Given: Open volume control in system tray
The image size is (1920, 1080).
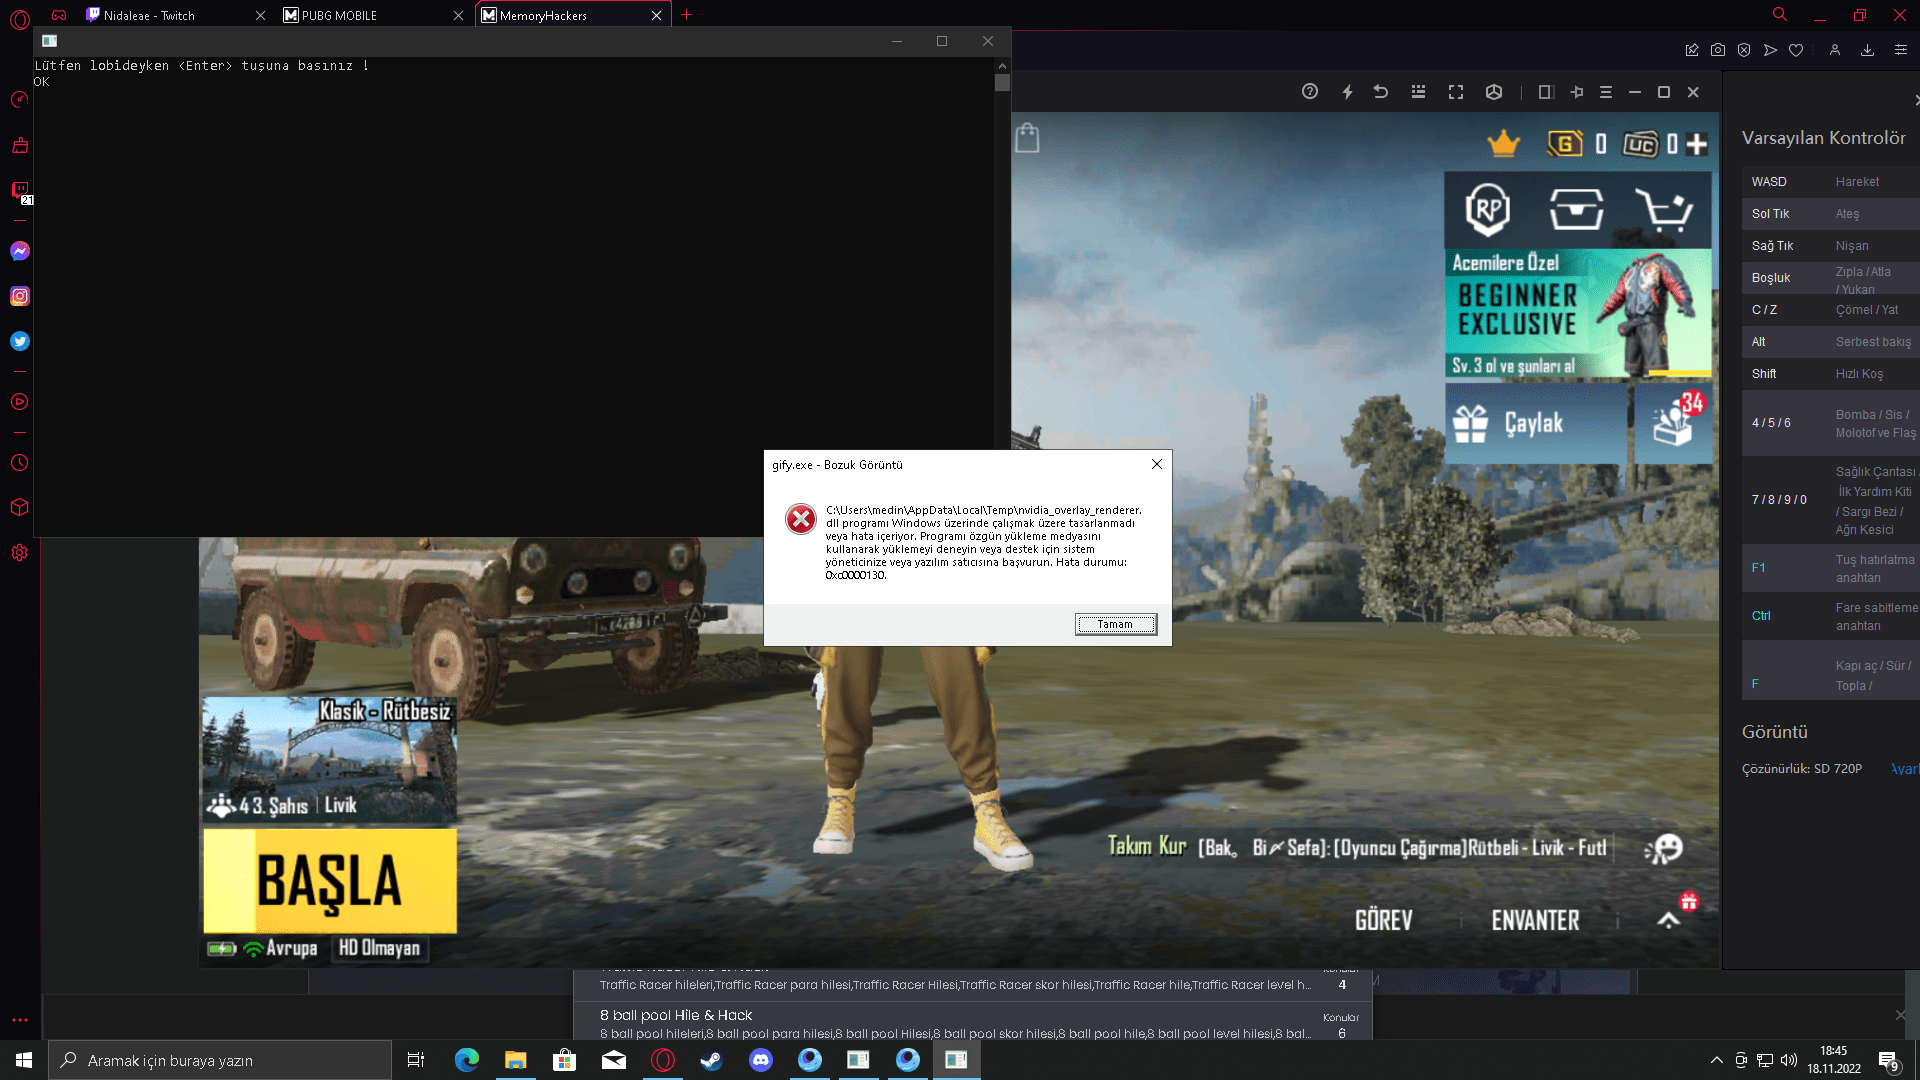Looking at the screenshot, I should [1789, 1060].
